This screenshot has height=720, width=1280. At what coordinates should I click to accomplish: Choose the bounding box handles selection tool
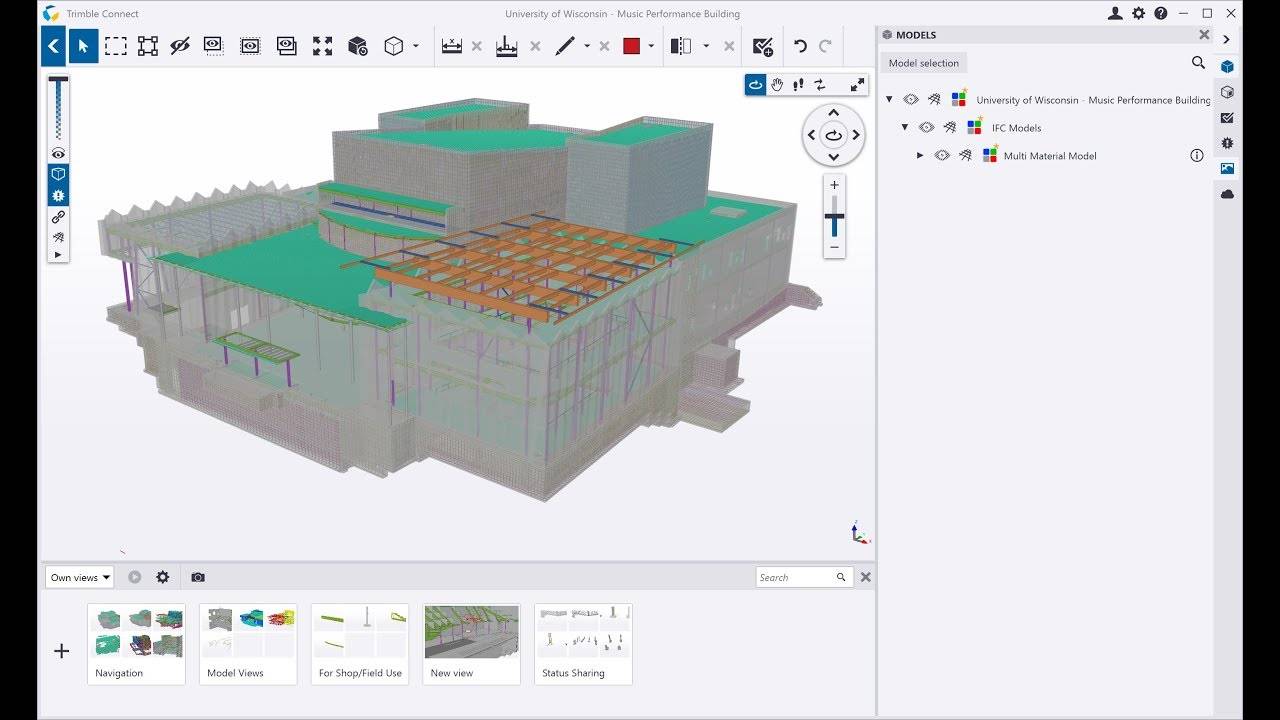point(148,46)
